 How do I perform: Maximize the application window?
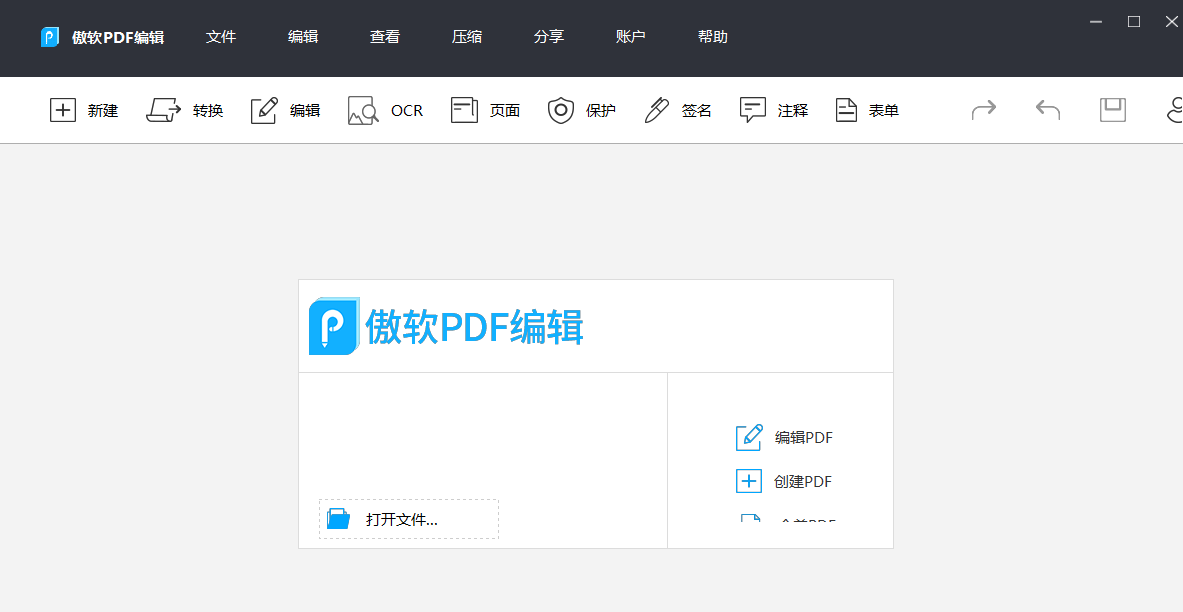[x=1133, y=22]
